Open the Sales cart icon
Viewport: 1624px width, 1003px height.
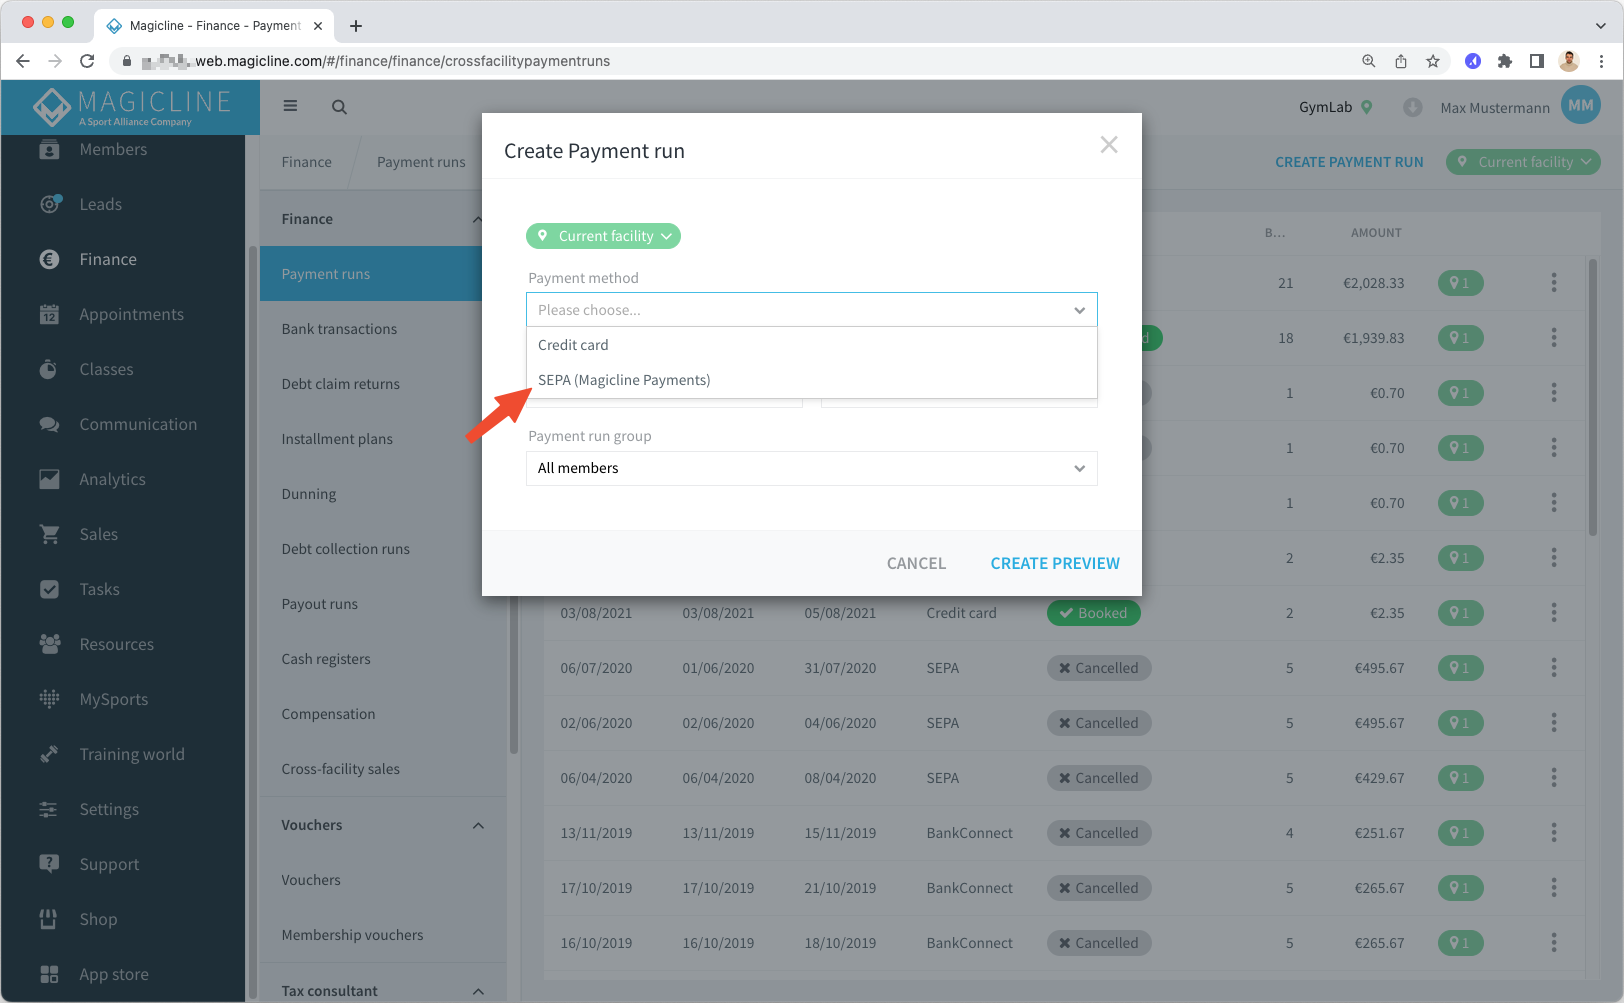49,534
